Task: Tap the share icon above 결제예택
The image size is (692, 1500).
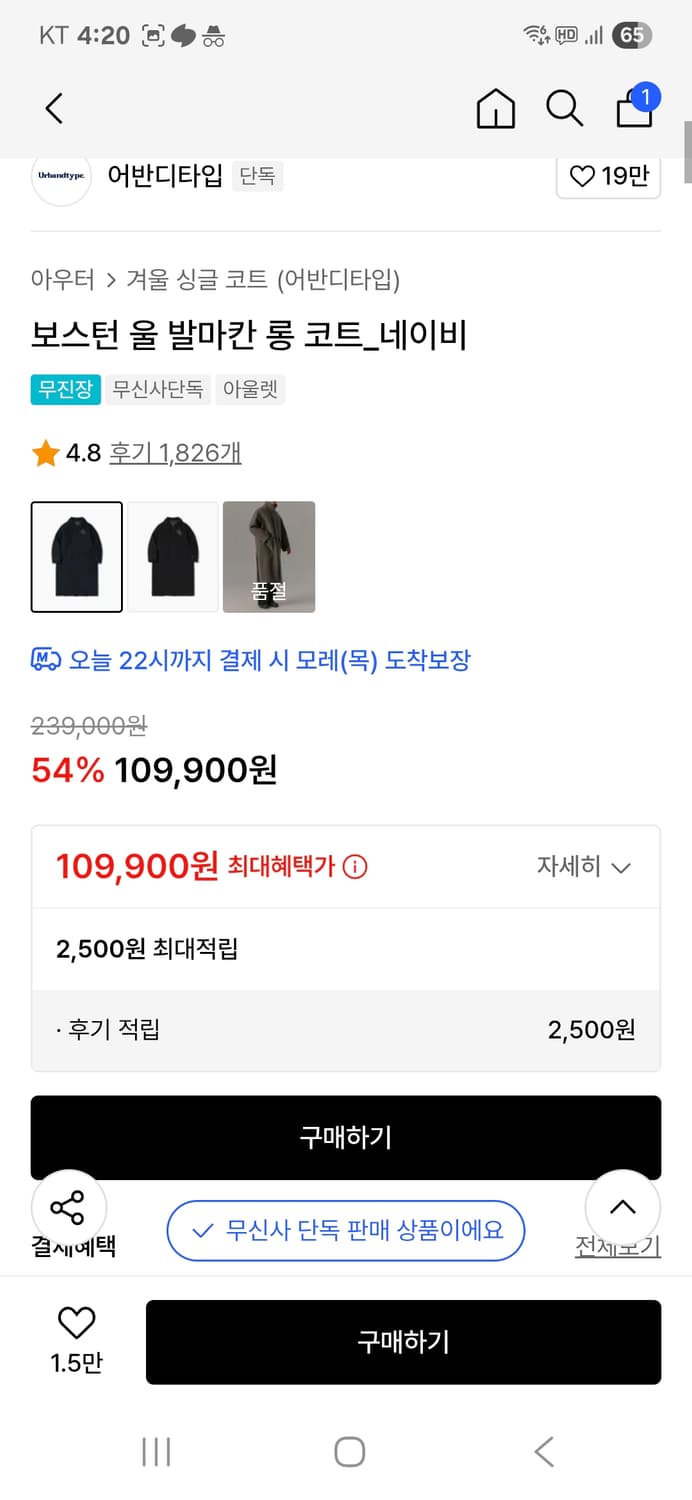Action: [68, 1208]
